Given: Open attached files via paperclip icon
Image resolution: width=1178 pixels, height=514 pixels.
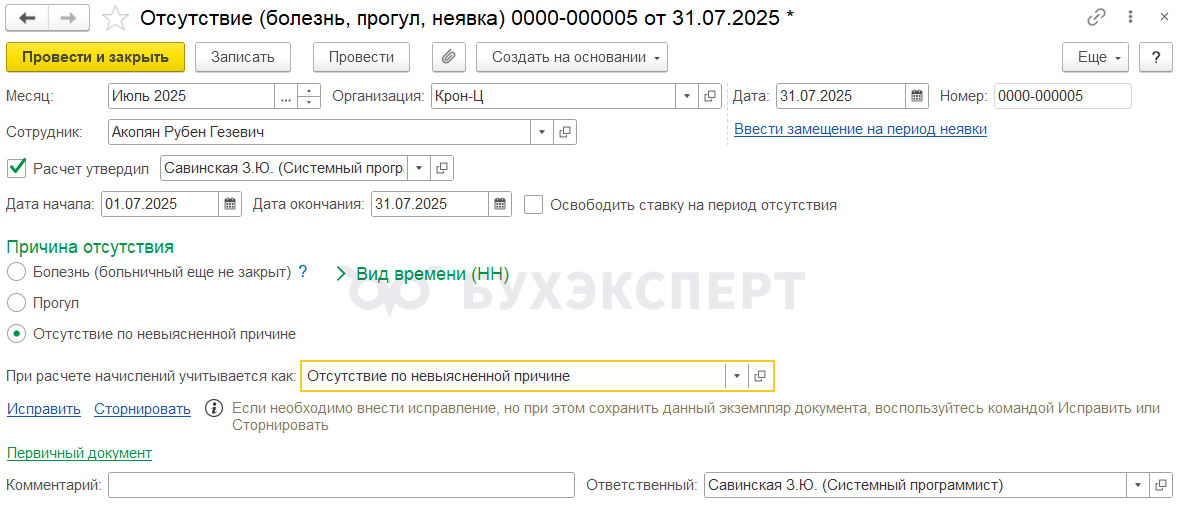Looking at the screenshot, I should coord(449,57).
